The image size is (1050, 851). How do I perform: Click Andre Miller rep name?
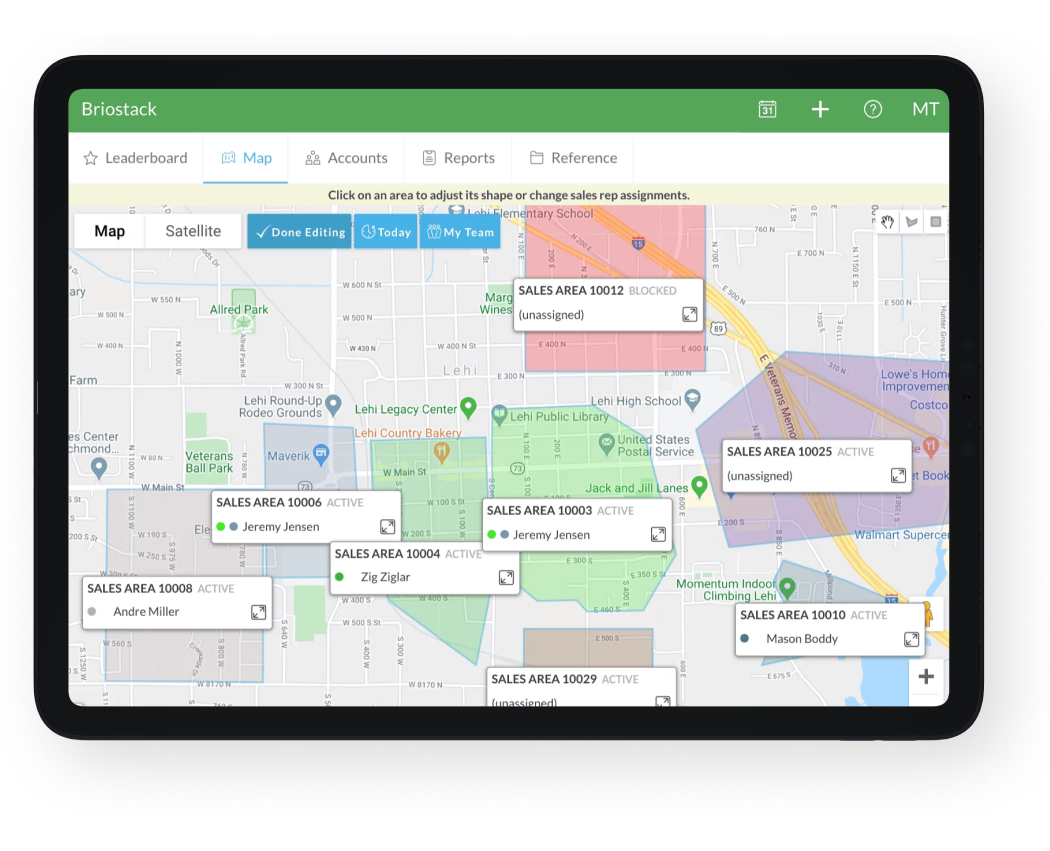(x=146, y=612)
